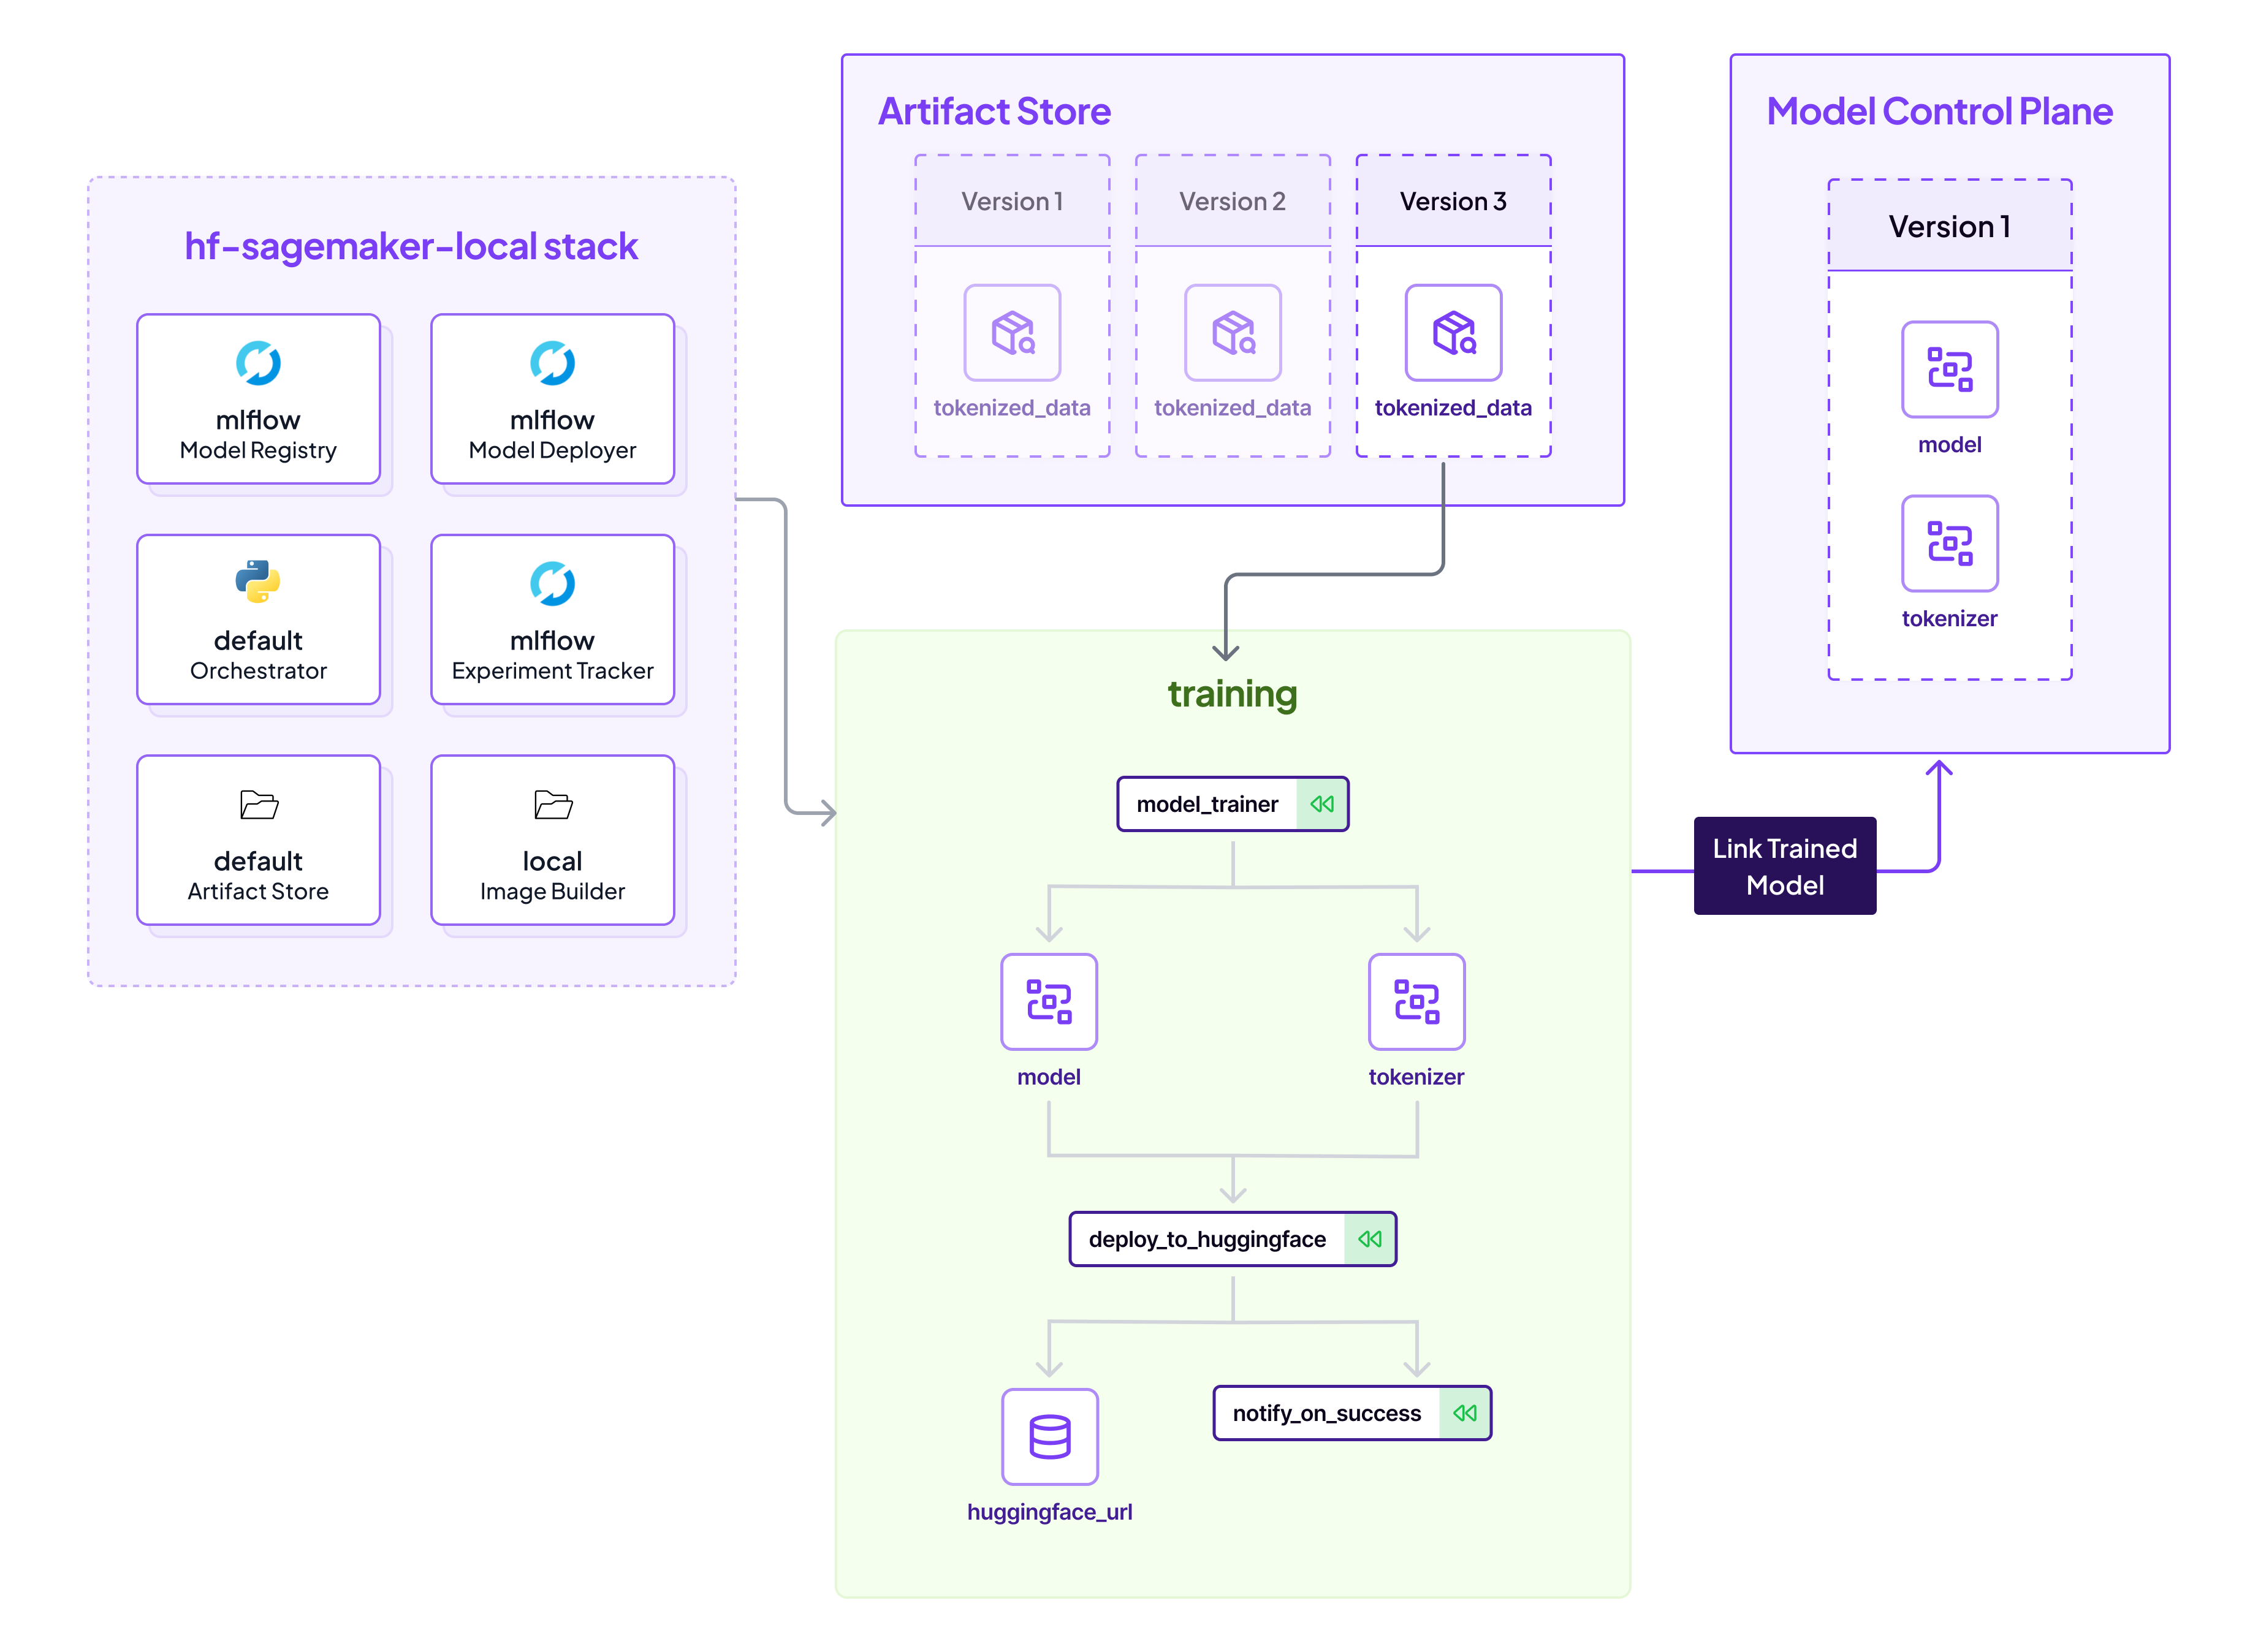Click the Link Trained Model button
This screenshot has width=2258, height=1652.
pyautogui.click(x=1784, y=865)
